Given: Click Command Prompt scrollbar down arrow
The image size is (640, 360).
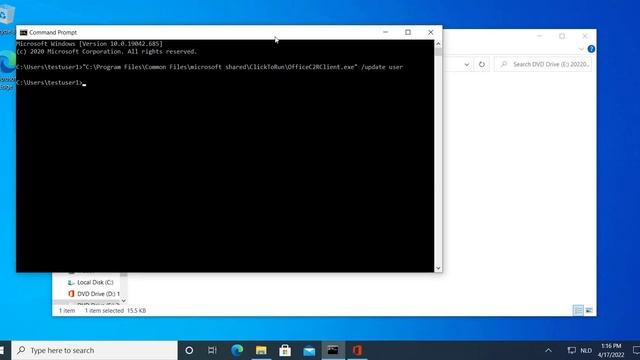Looking at the screenshot, I should (x=438, y=268).
